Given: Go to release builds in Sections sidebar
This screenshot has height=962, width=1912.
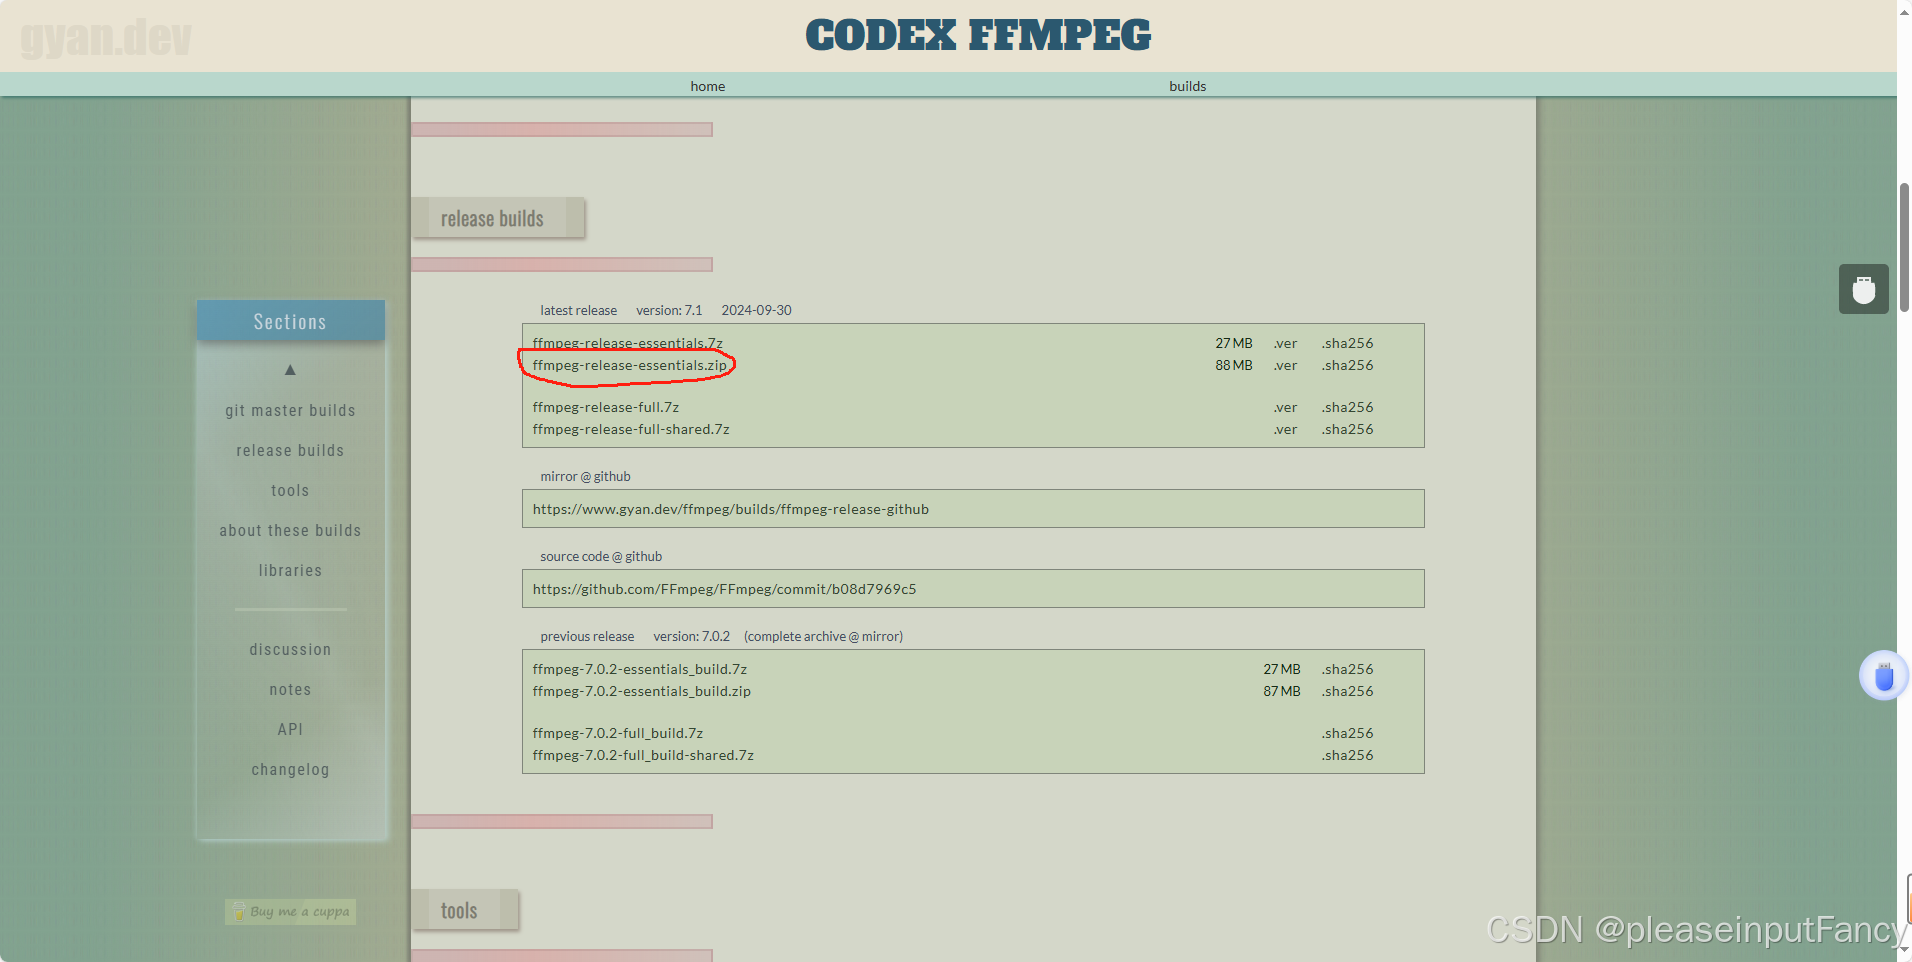Looking at the screenshot, I should [x=290, y=450].
